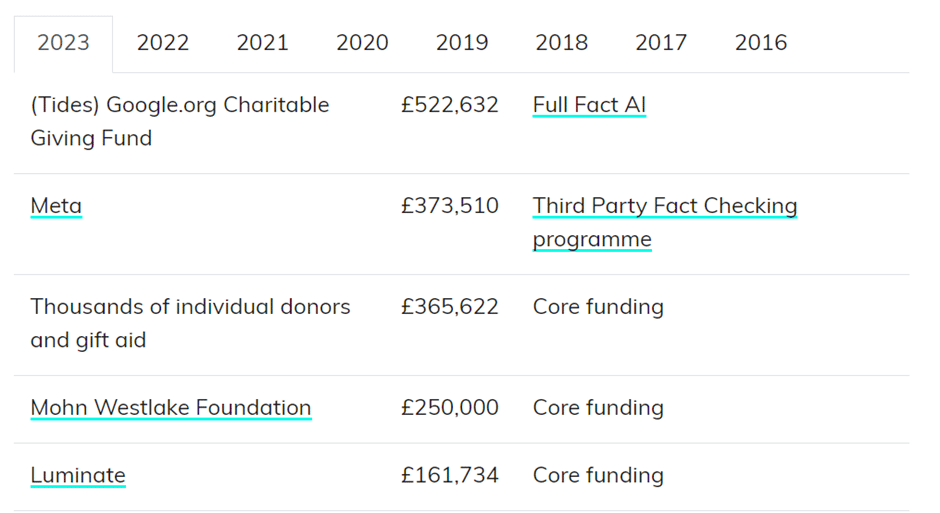This screenshot has height=513, width=940.
Task: Switch to the 2022 tab
Action: pos(162,43)
